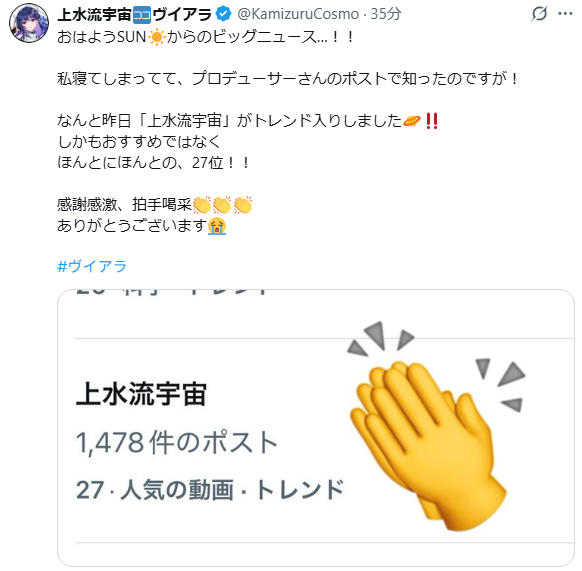Click the ringed planet emoji
Image resolution: width=582 pixels, height=571 pixels.
412,121
